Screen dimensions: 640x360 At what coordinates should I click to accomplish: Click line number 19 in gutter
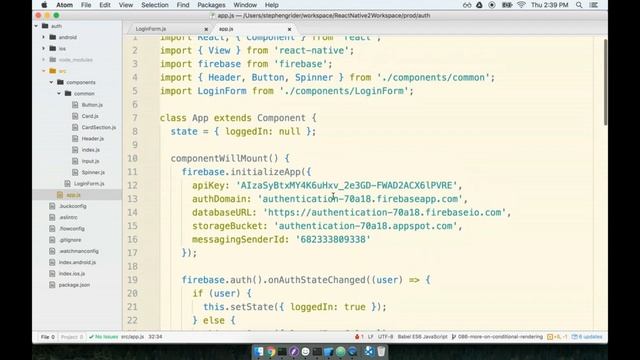pos(132,280)
